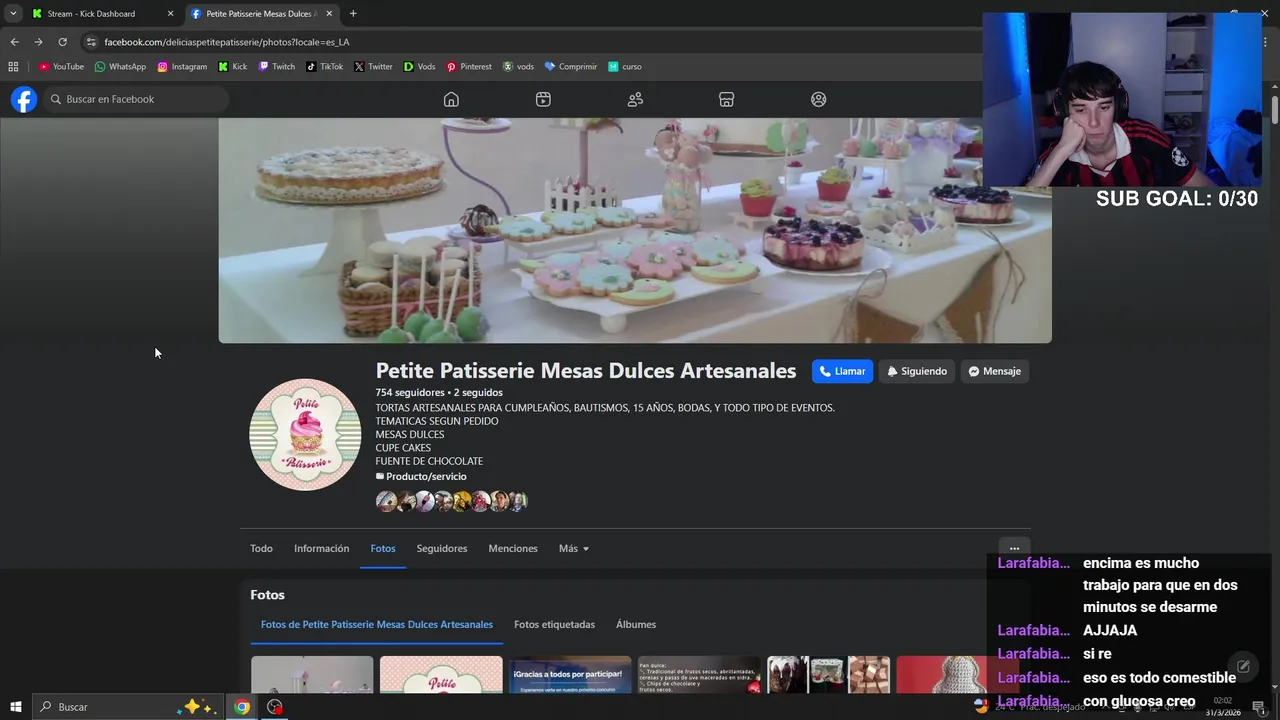This screenshot has width=1280, height=720.
Task: Open the WhatsApp bookmark
Action: [120, 67]
